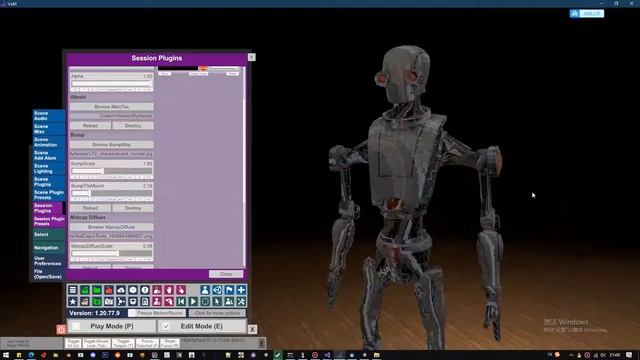Click Reset Focus (R) button

pos(170,343)
